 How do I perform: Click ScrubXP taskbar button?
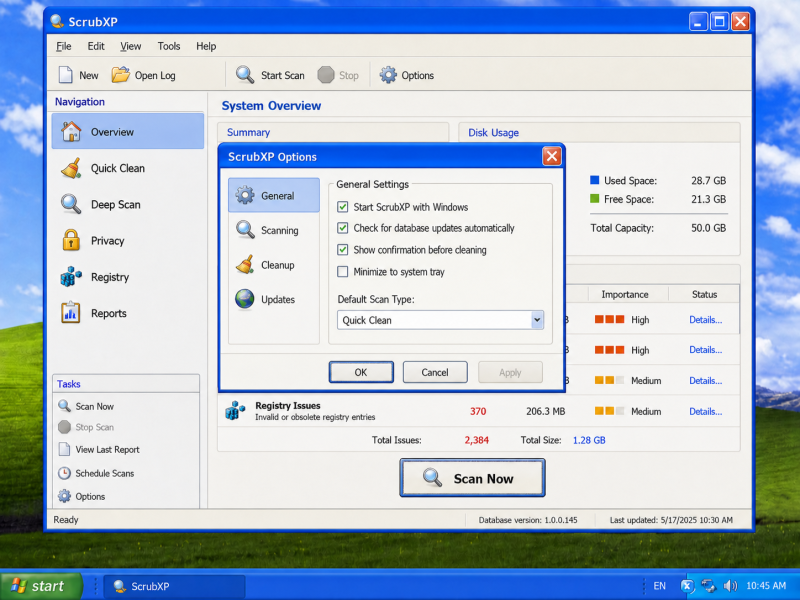(175, 586)
